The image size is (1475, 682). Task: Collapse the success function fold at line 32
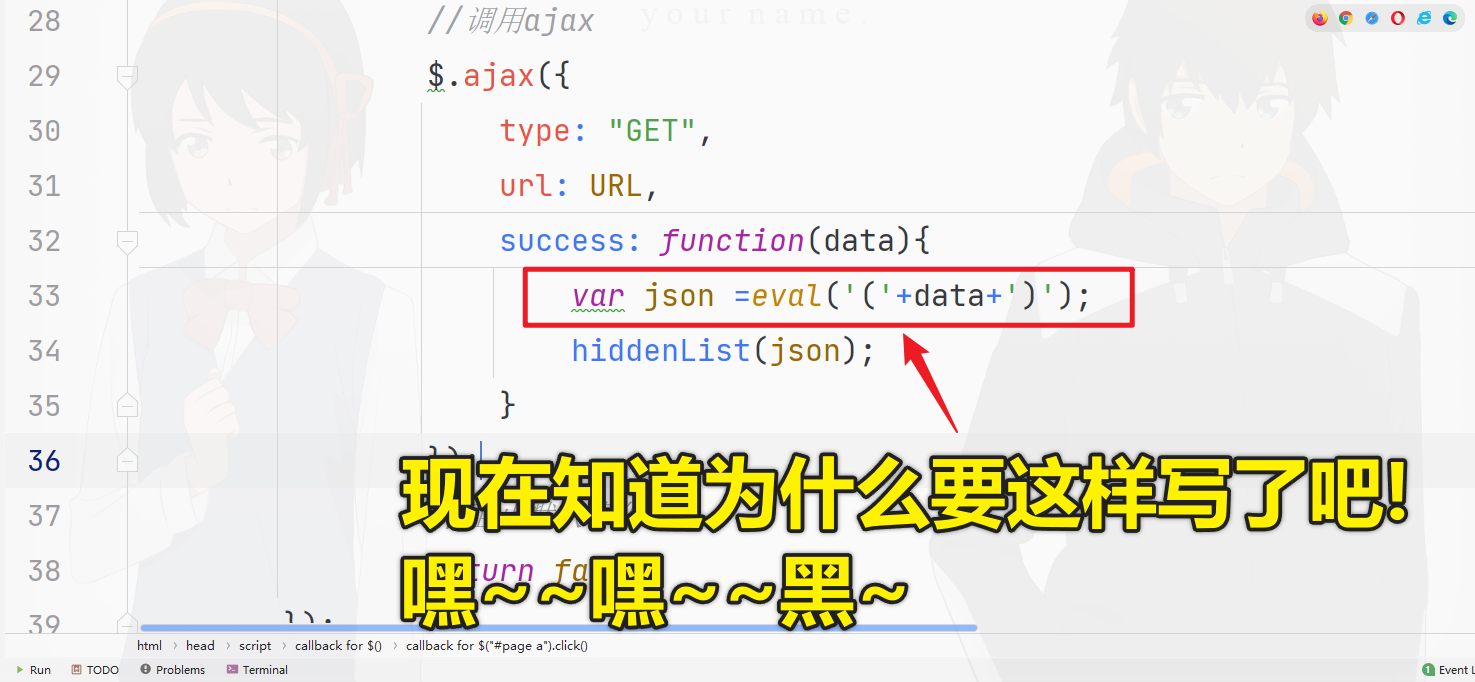[x=127, y=241]
